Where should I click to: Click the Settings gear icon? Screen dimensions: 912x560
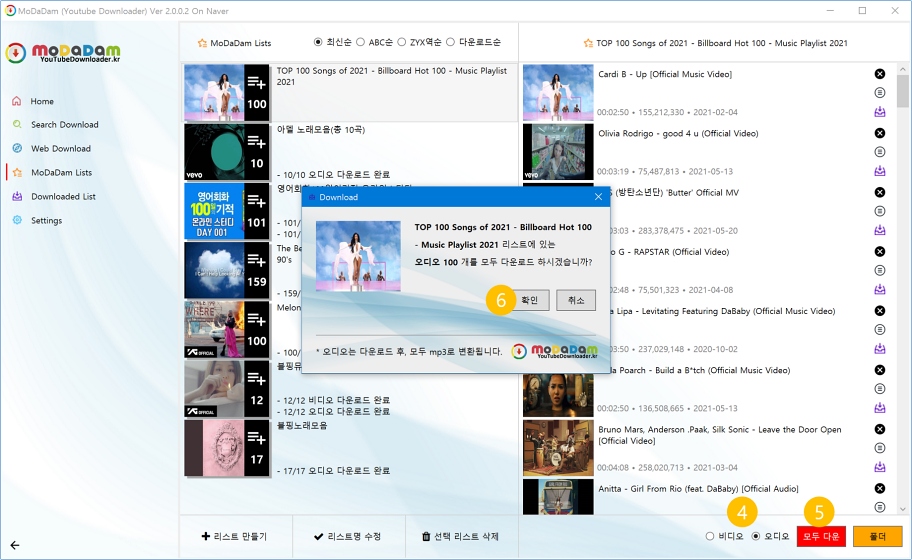17,220
